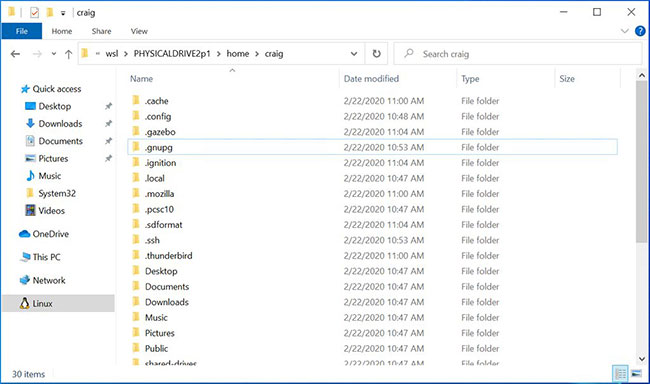Select the Desktop folder in file list
The height and width of the screenshot is (384, 650).
(x=161, y=271)
